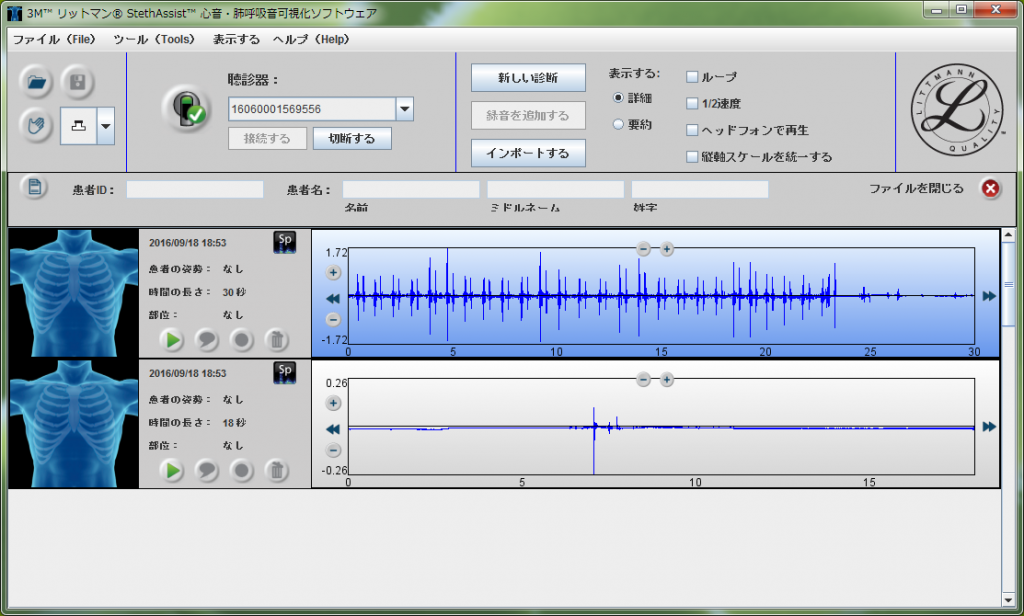Delete the 18秒 recording with trash icon
The height and width of the screenshot is (616, 1024).
(x=277, y=470)
